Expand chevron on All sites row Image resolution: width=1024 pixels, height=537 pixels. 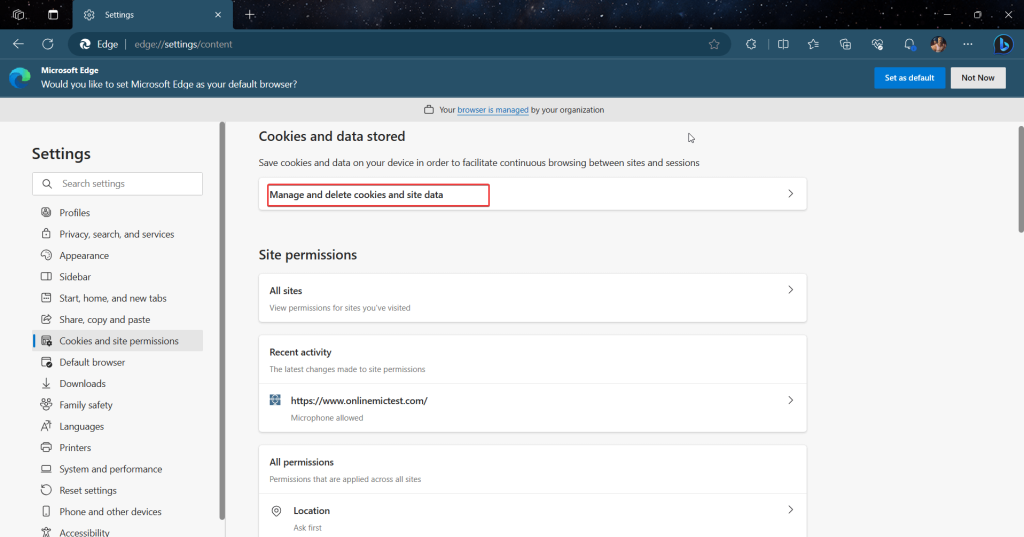point(790,290)
